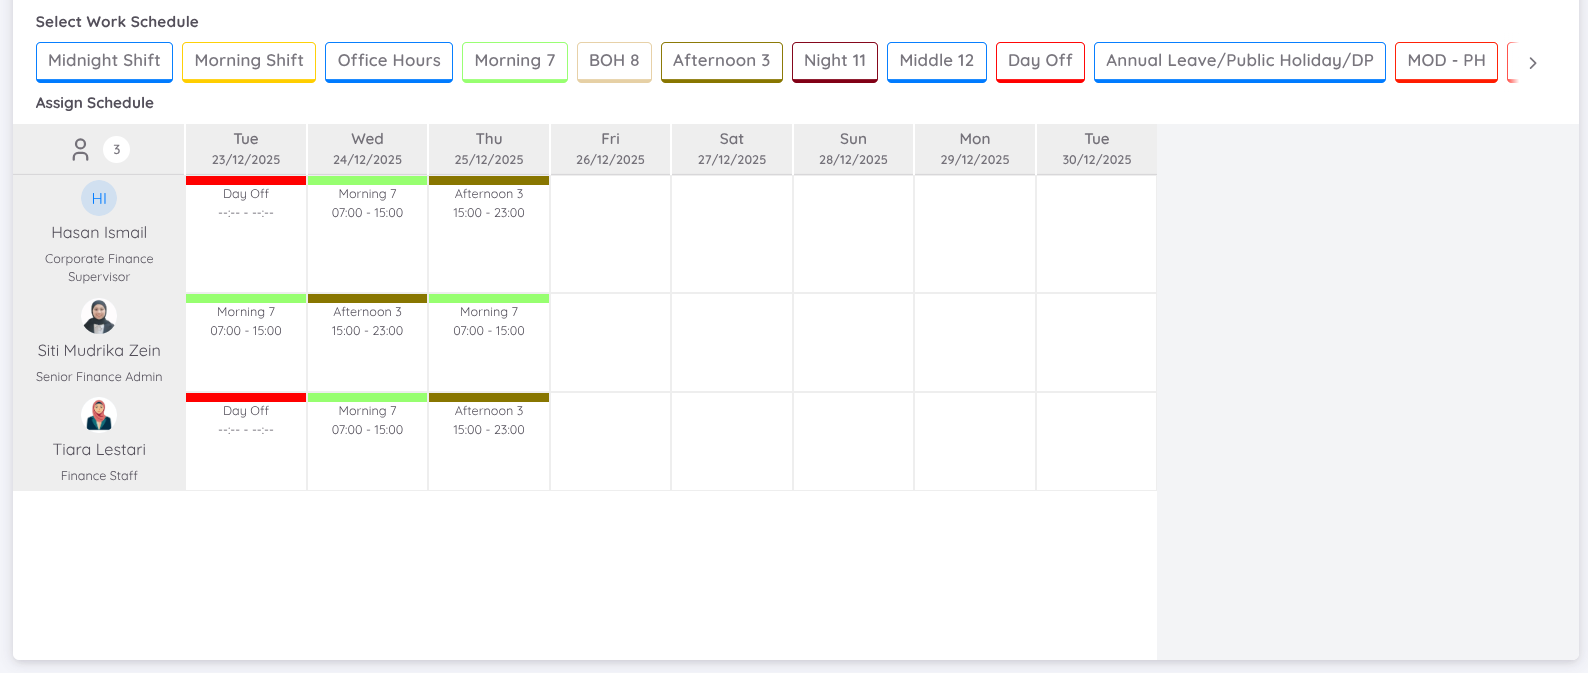This screenshot has width=1588, height=673.
Task: Click Sun 28/12/2025 column header
Action: [x=853, y=149]
